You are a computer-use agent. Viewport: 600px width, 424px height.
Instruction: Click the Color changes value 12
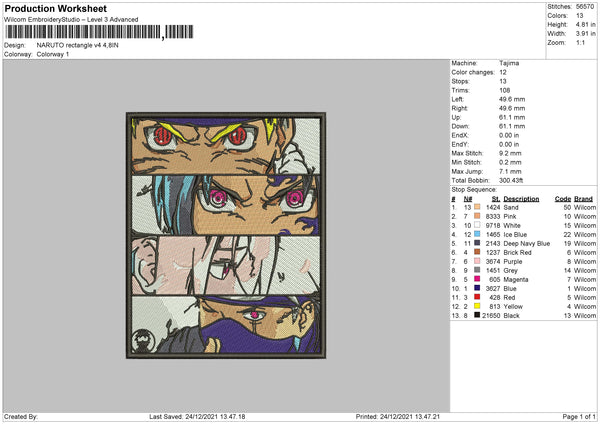pos(503,72)
